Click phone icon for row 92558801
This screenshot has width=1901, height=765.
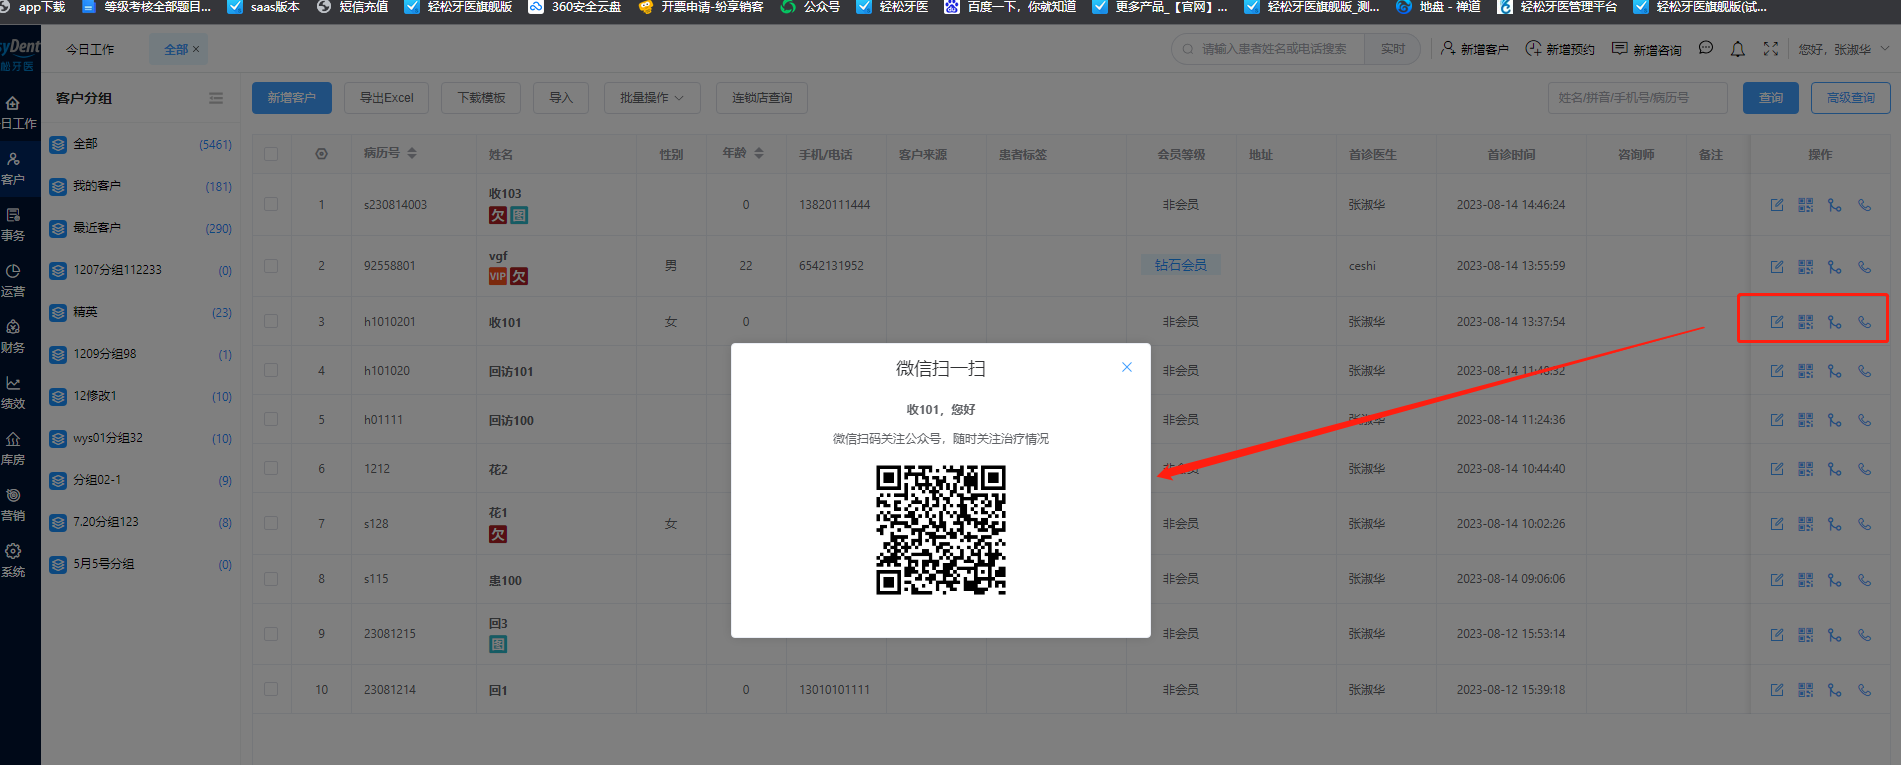tap(1864, 267)
